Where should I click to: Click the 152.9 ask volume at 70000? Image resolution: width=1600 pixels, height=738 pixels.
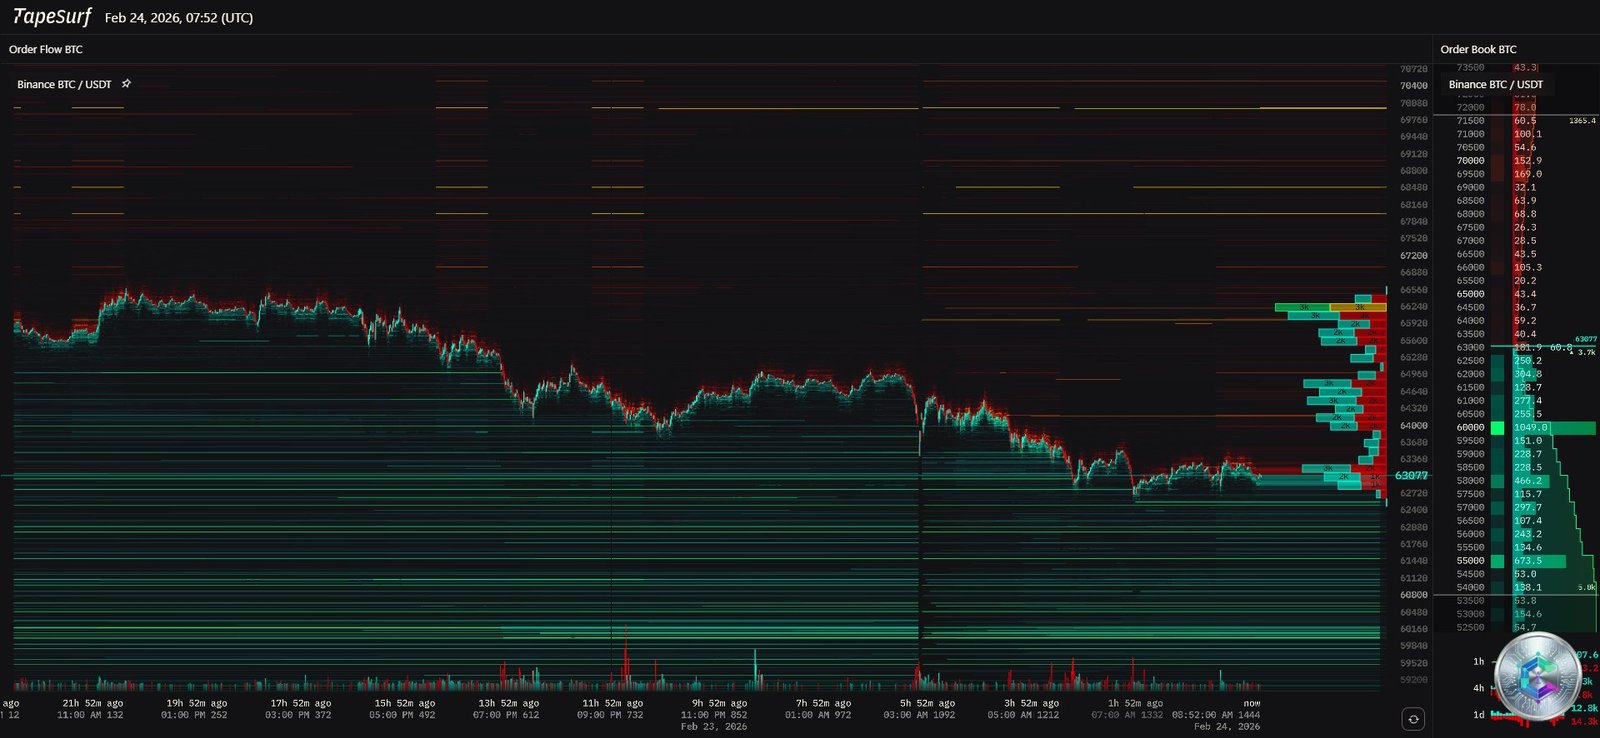coord(1527,160)
